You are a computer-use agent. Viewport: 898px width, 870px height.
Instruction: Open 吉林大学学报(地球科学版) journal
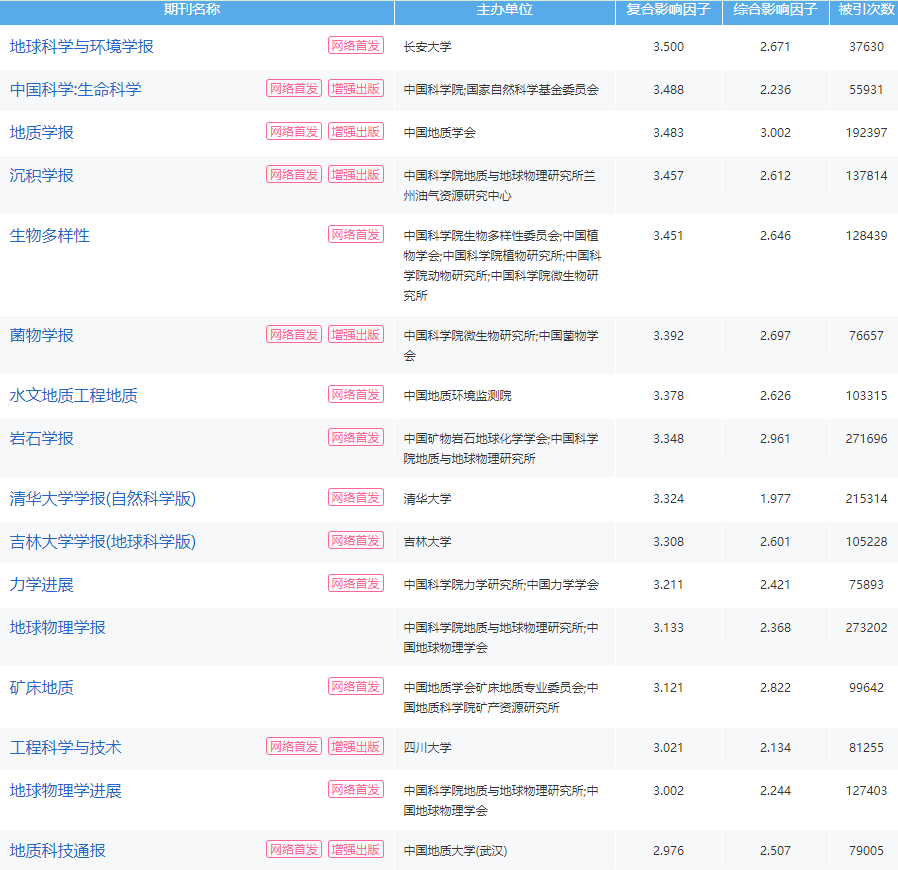coord(103,542)
